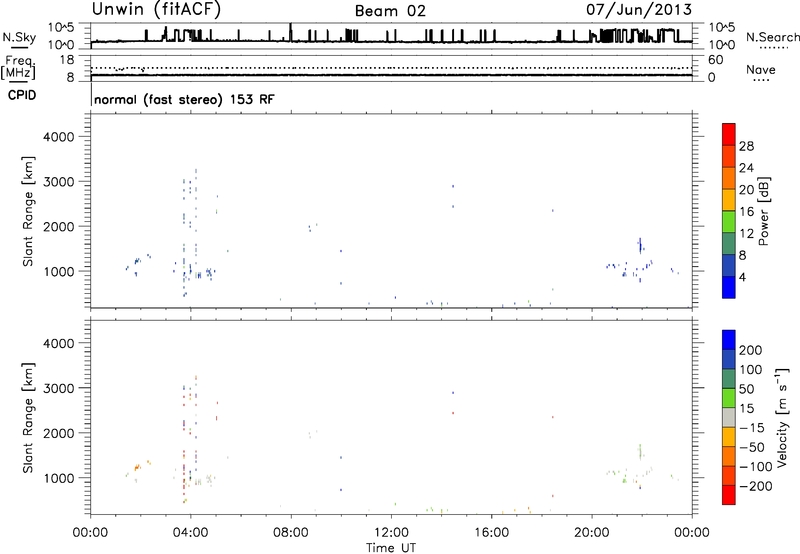This screenshot has width=800, height=554.
Task: Pick the gray Velocity segment between -15 and 15
Action: [729, 417]
